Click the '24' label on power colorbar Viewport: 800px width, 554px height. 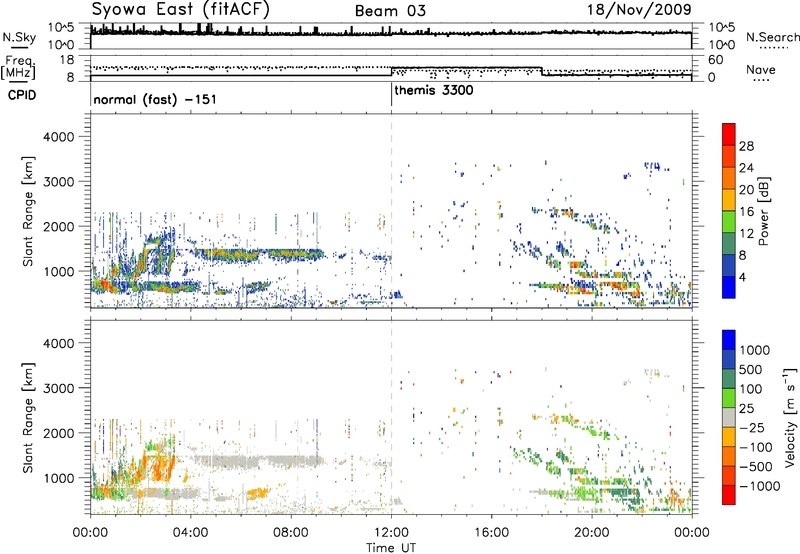point(746,168)
